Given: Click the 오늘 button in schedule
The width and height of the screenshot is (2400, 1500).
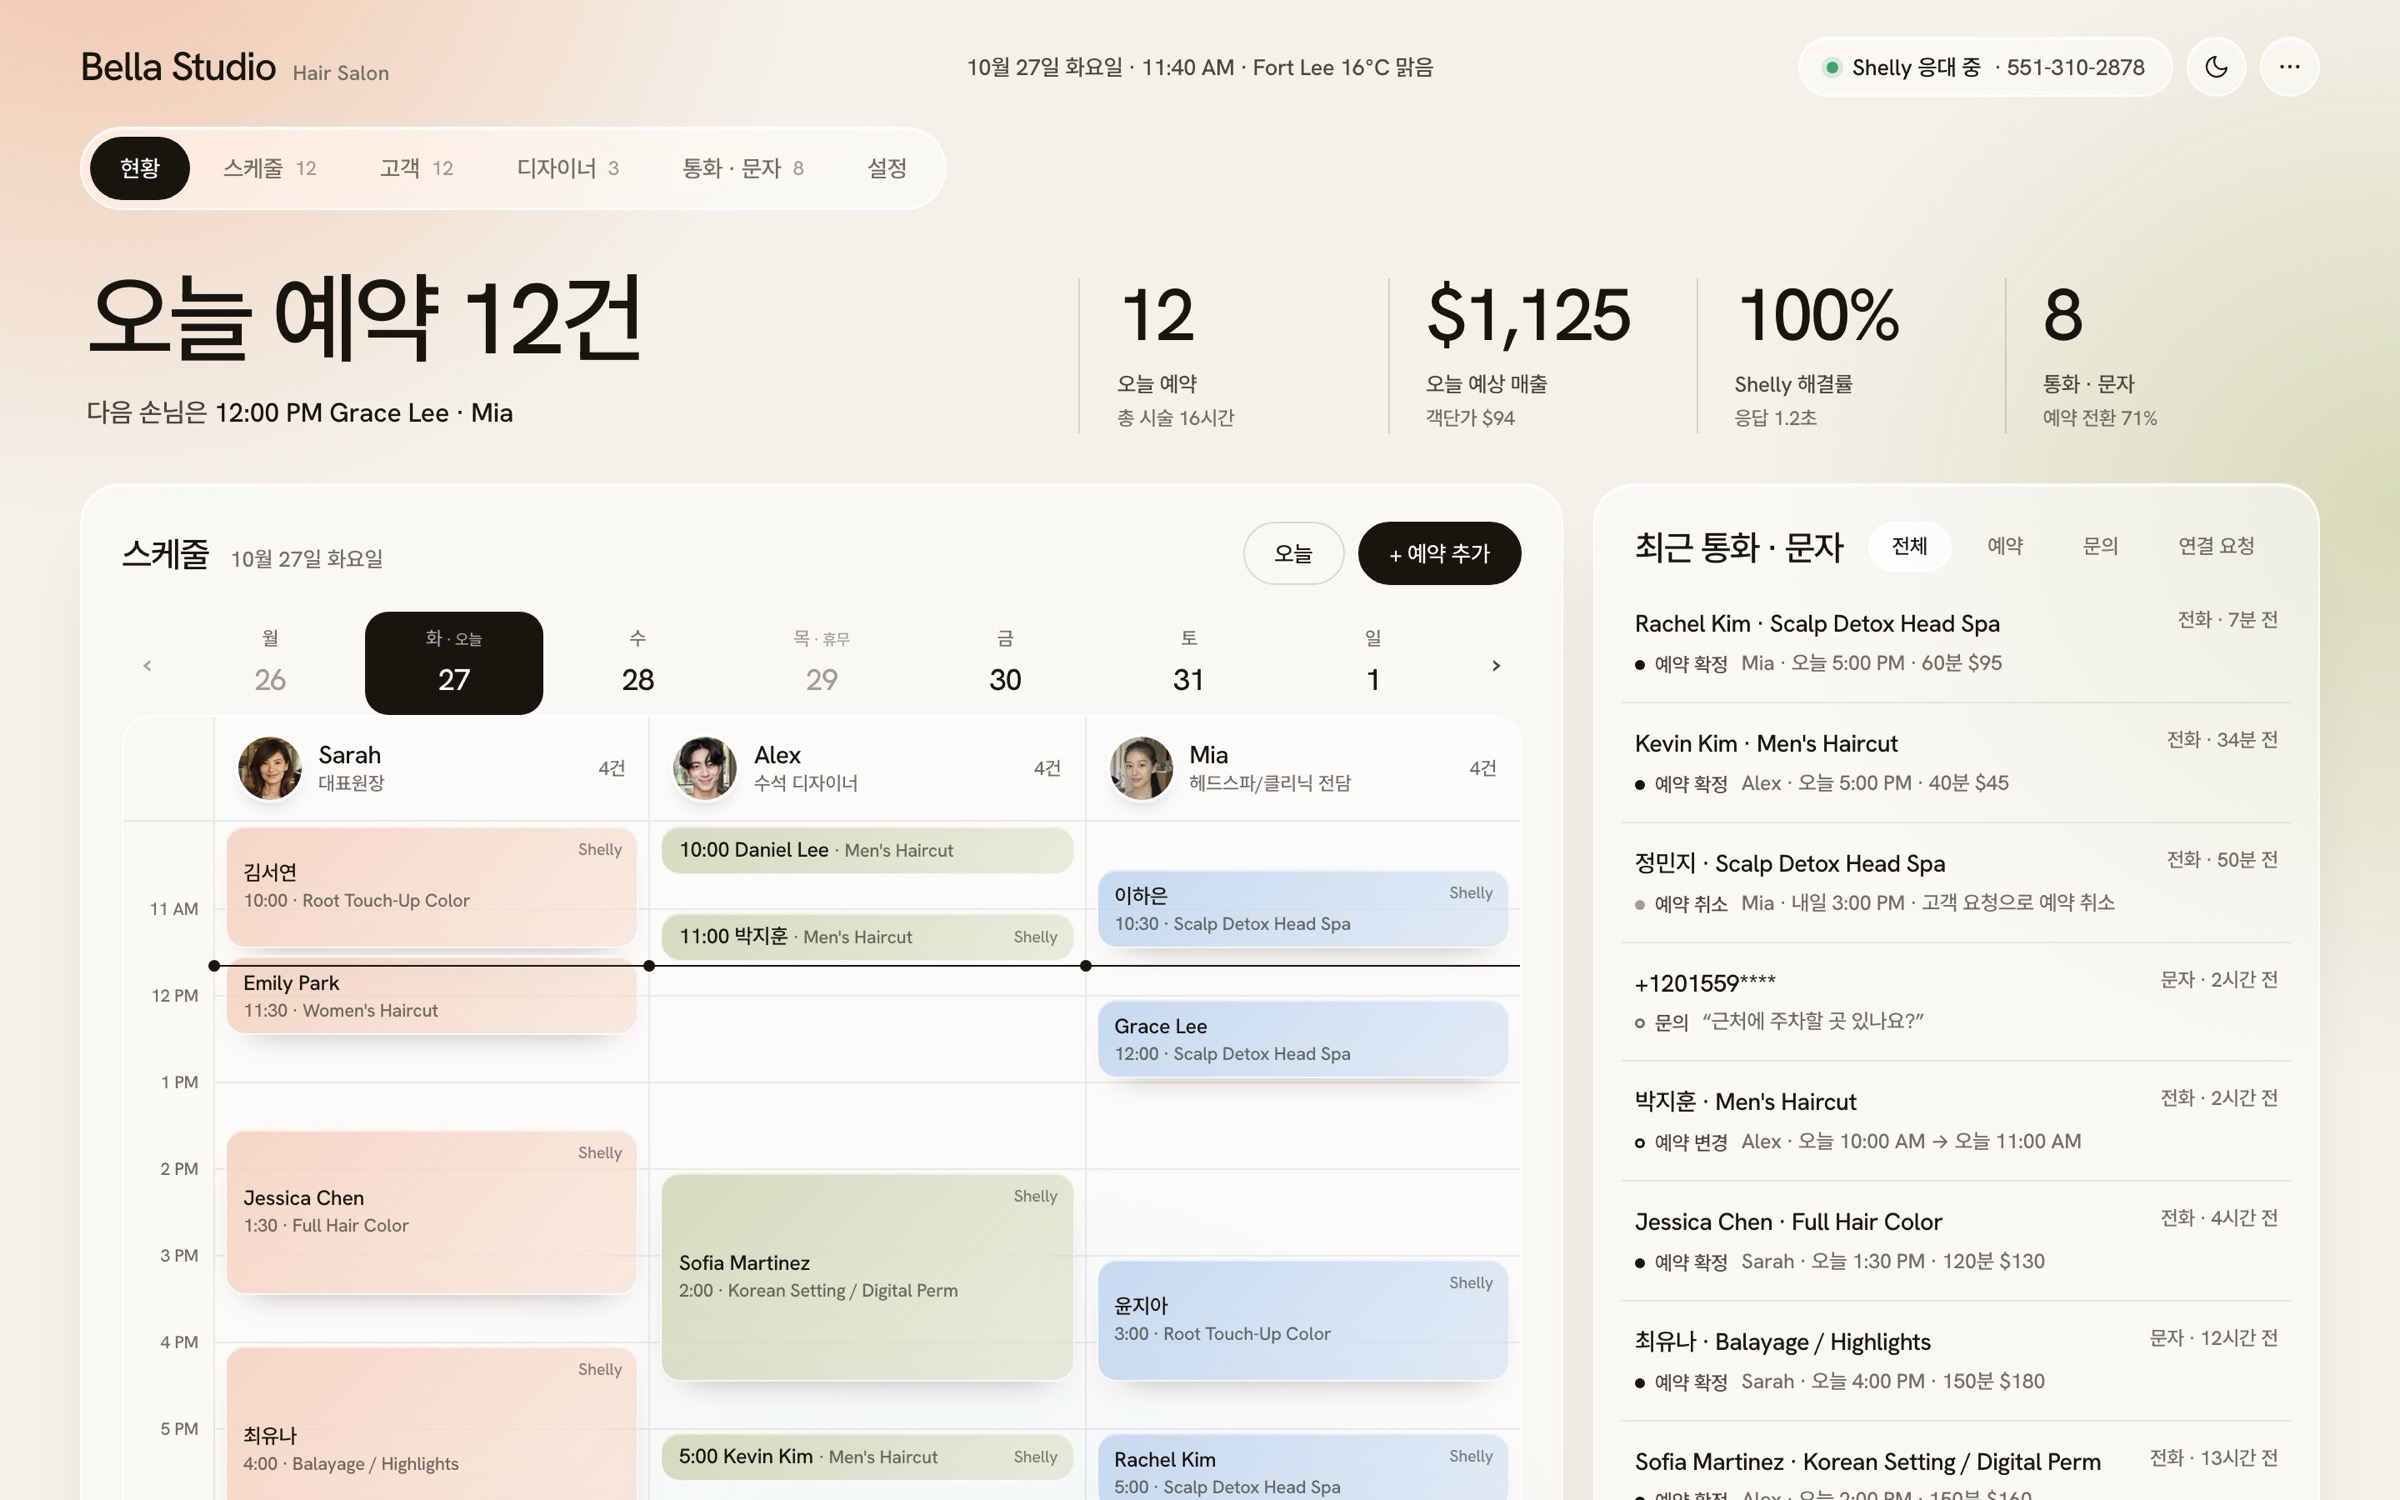Looking at the screenshot, I should coord(1293,553).
